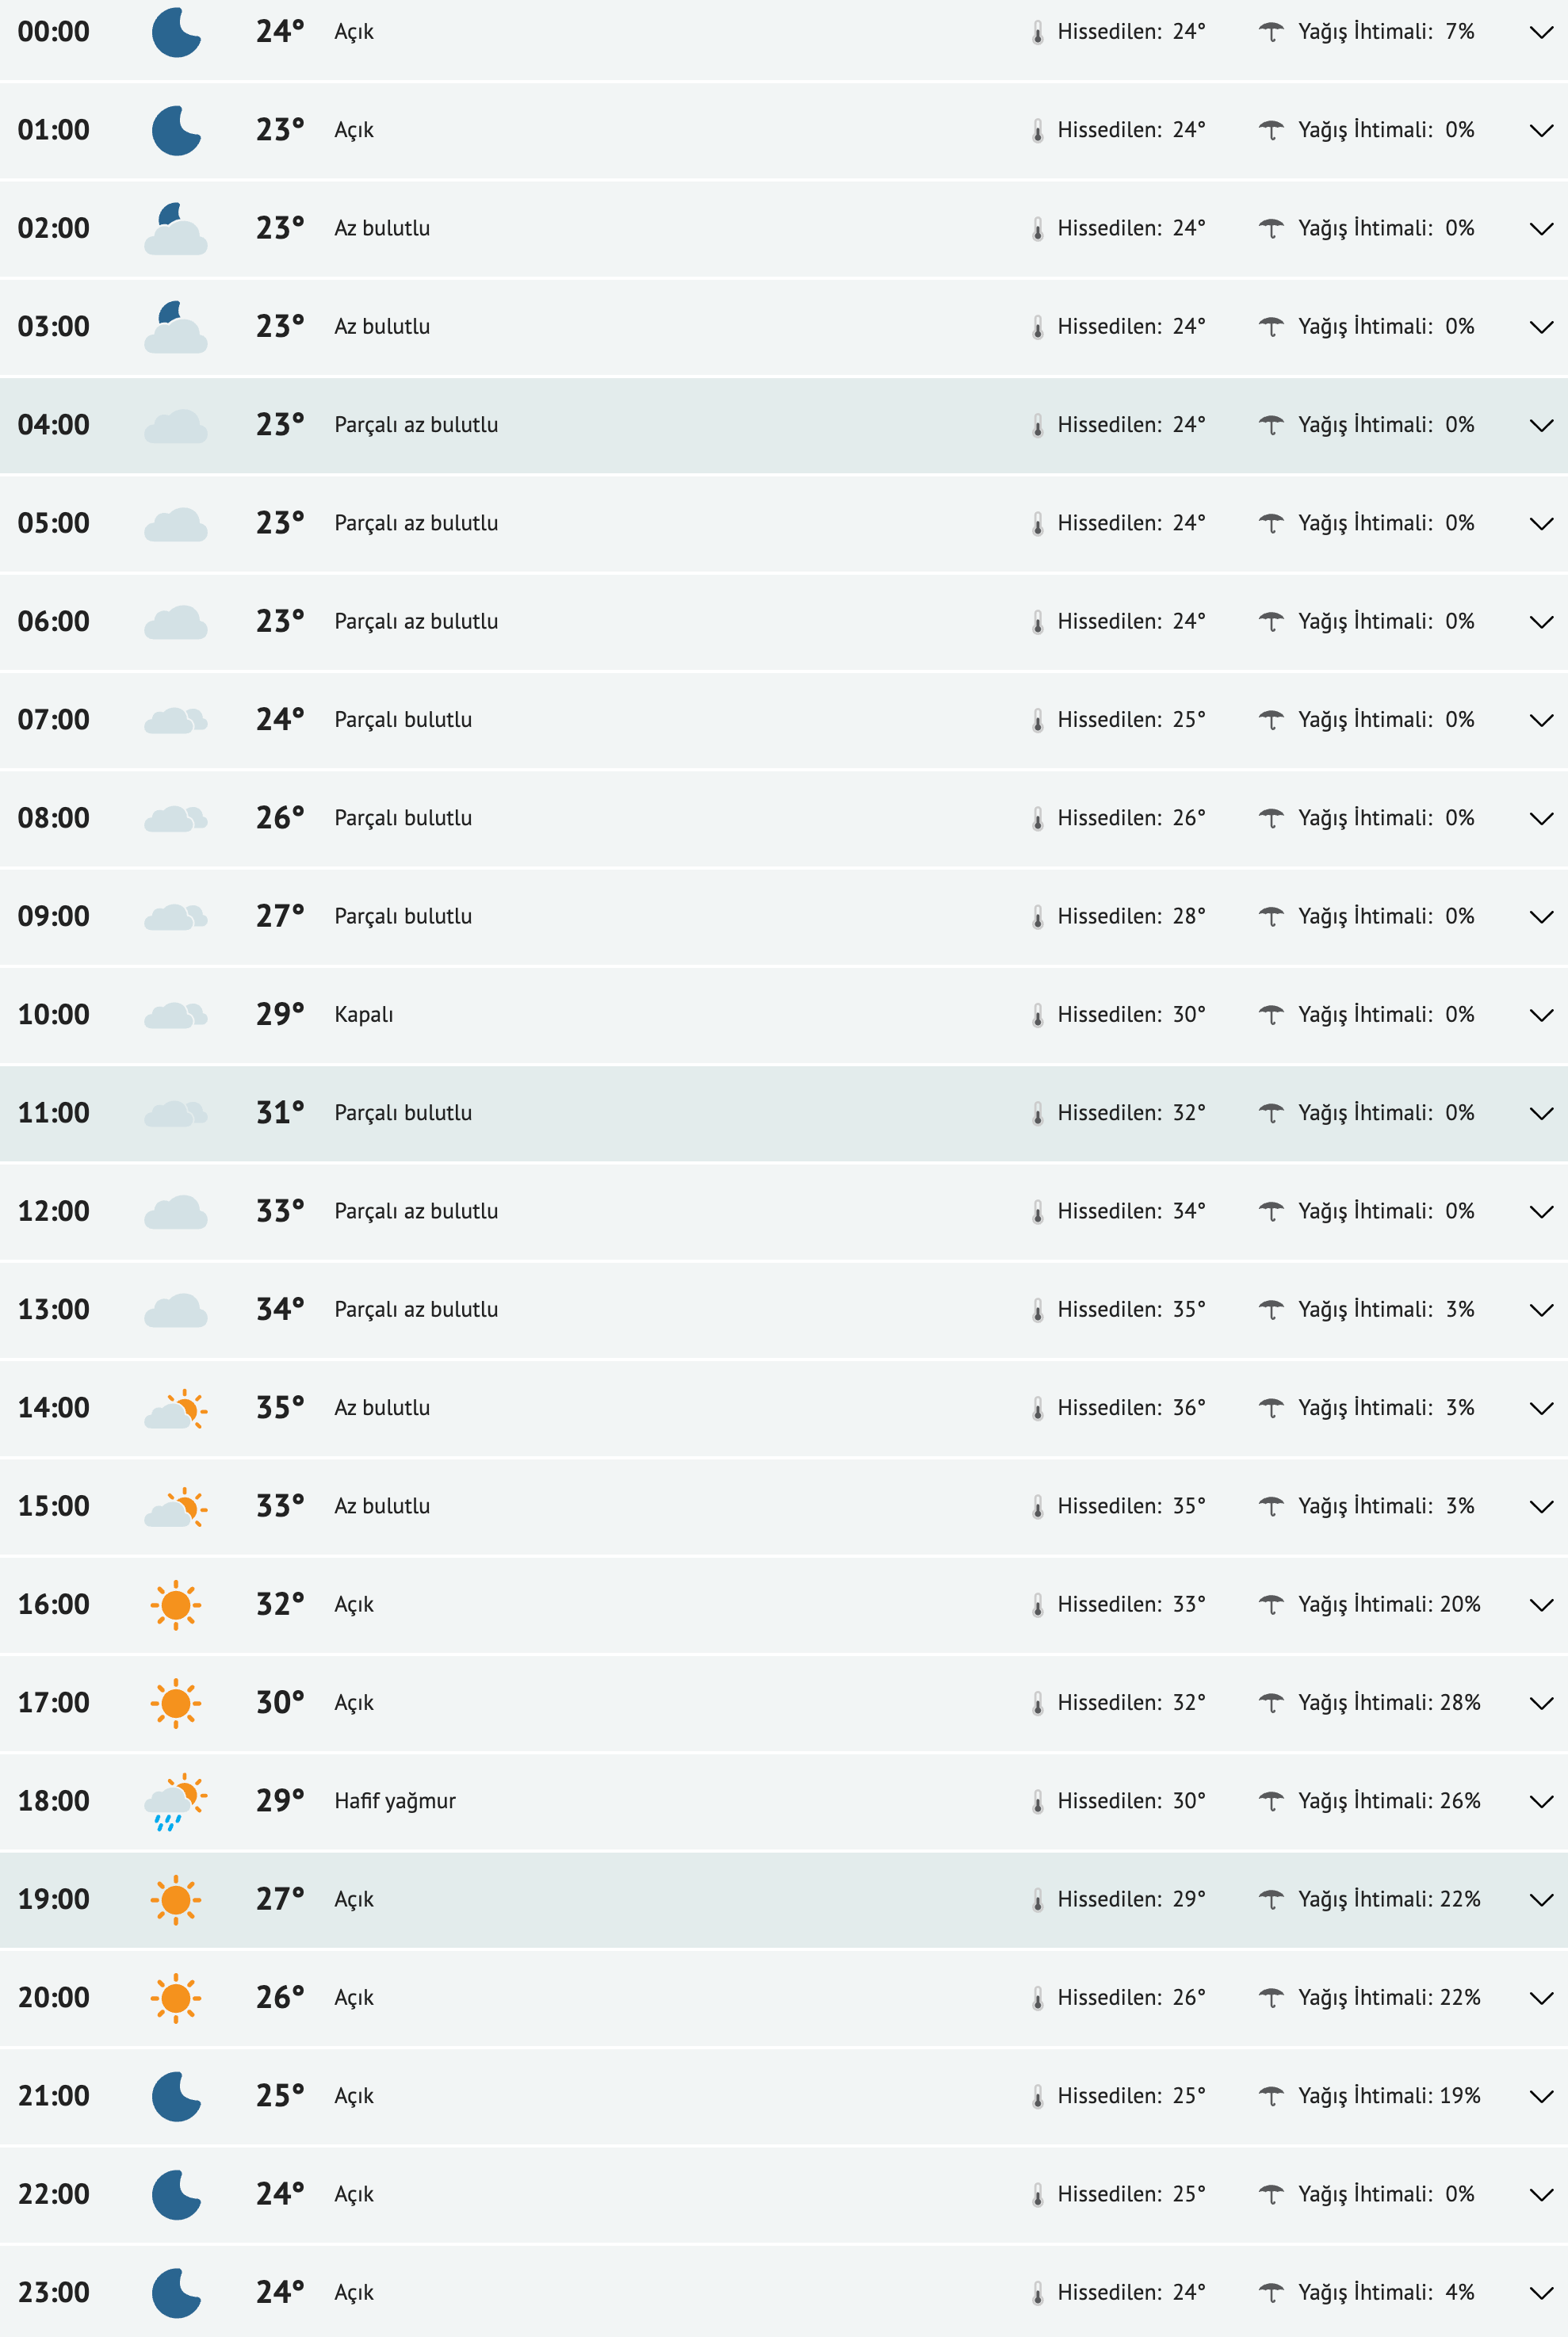Screen dimensions: 1568x2337
Task: Click the overcast clouds icon at 10:00 Kapalı
Action: pos(177,1013)
